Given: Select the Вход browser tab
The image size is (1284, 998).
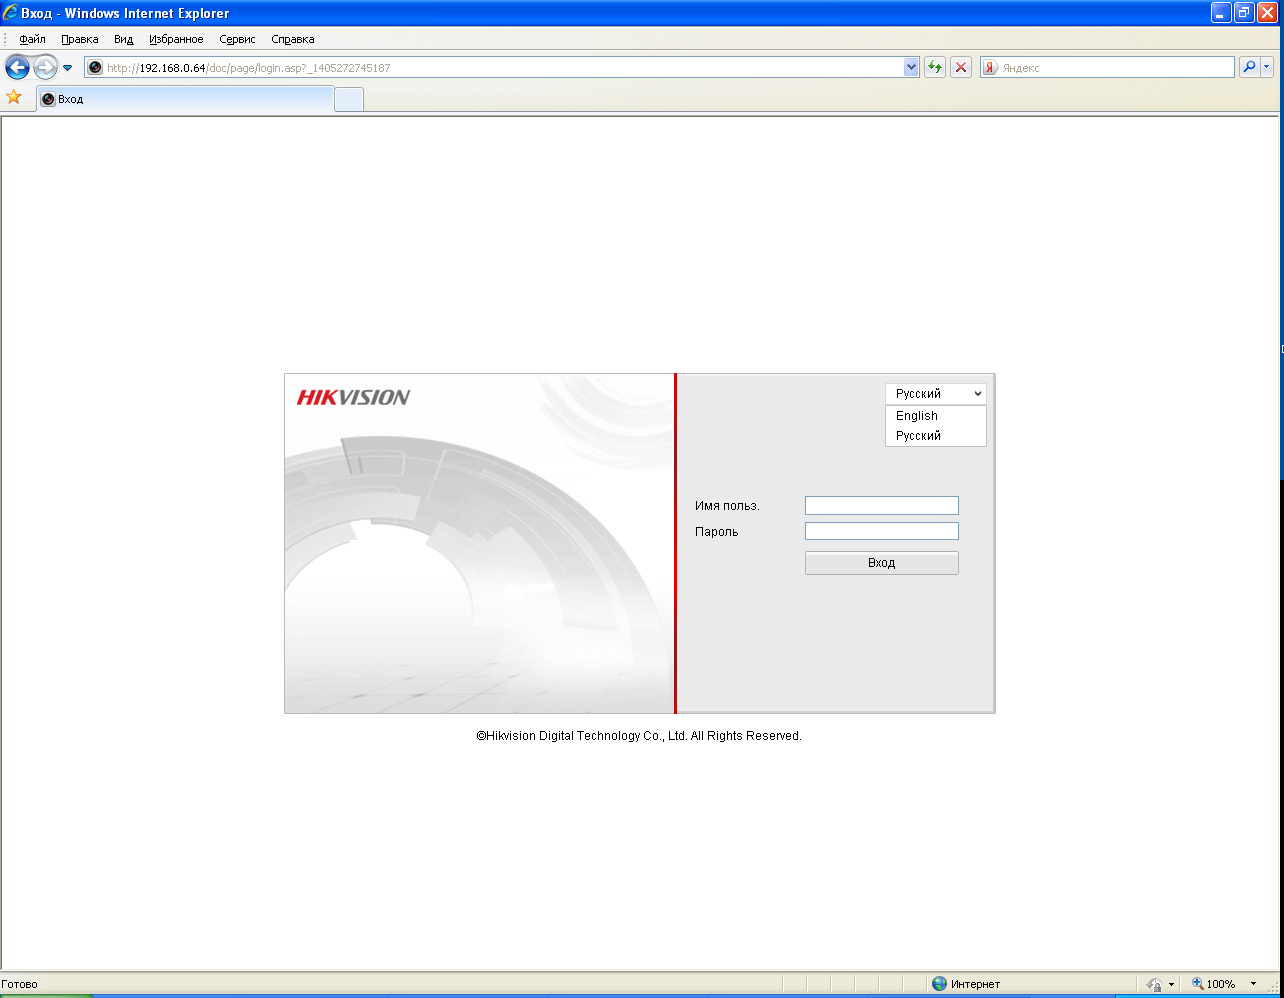Looking at the screenshot, I should click(x=185, y=99).
